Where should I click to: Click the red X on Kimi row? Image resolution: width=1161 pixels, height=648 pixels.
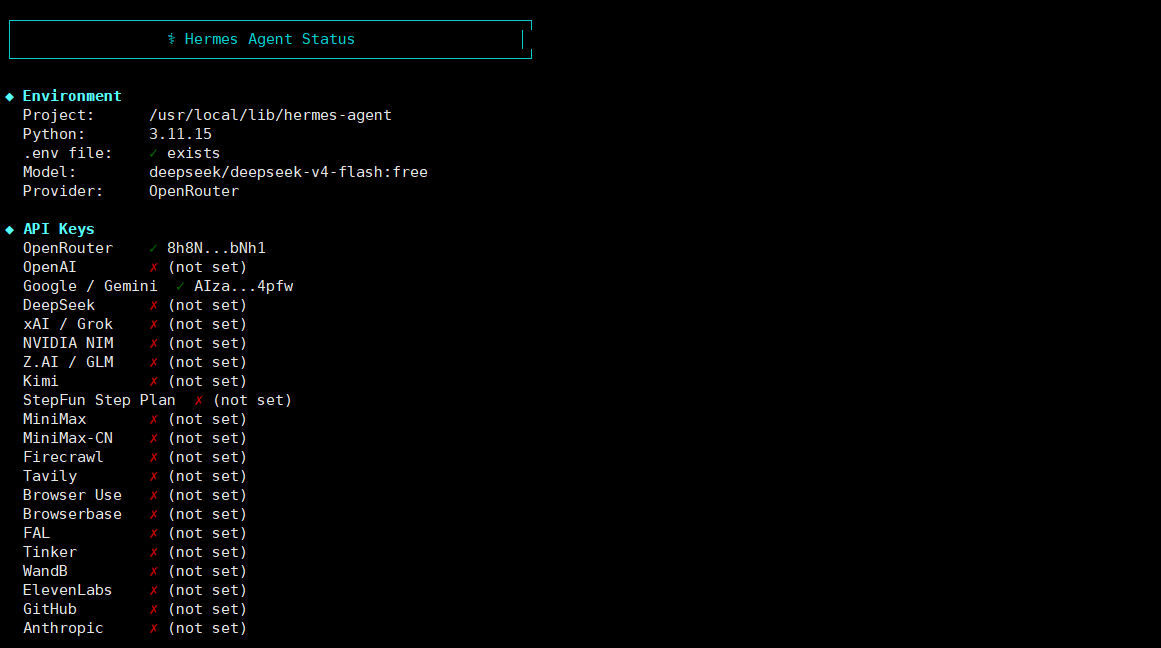pyautogui.click(x=154, y=381)
